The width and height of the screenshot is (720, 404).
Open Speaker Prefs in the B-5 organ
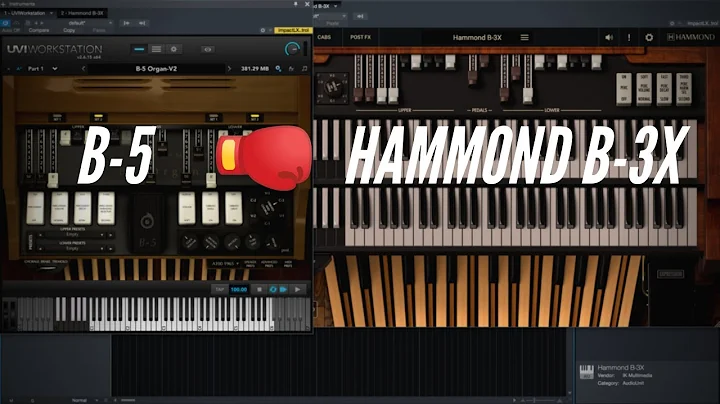tap(250, 264)
